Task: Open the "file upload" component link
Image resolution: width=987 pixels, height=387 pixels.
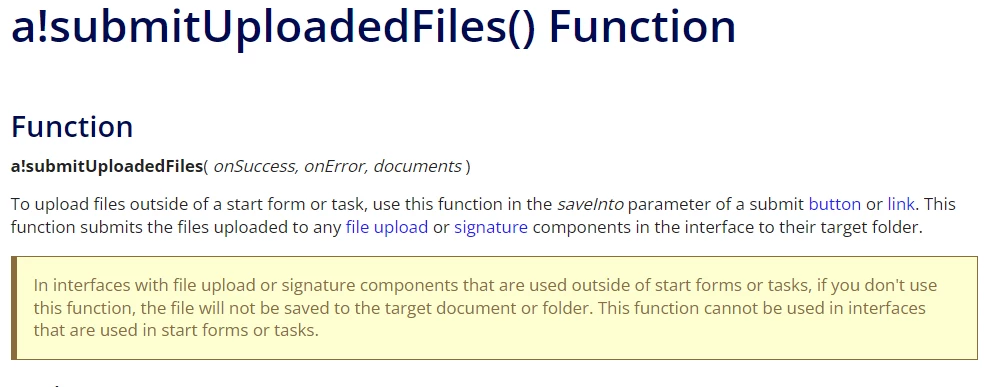Action: coord(387,227)
